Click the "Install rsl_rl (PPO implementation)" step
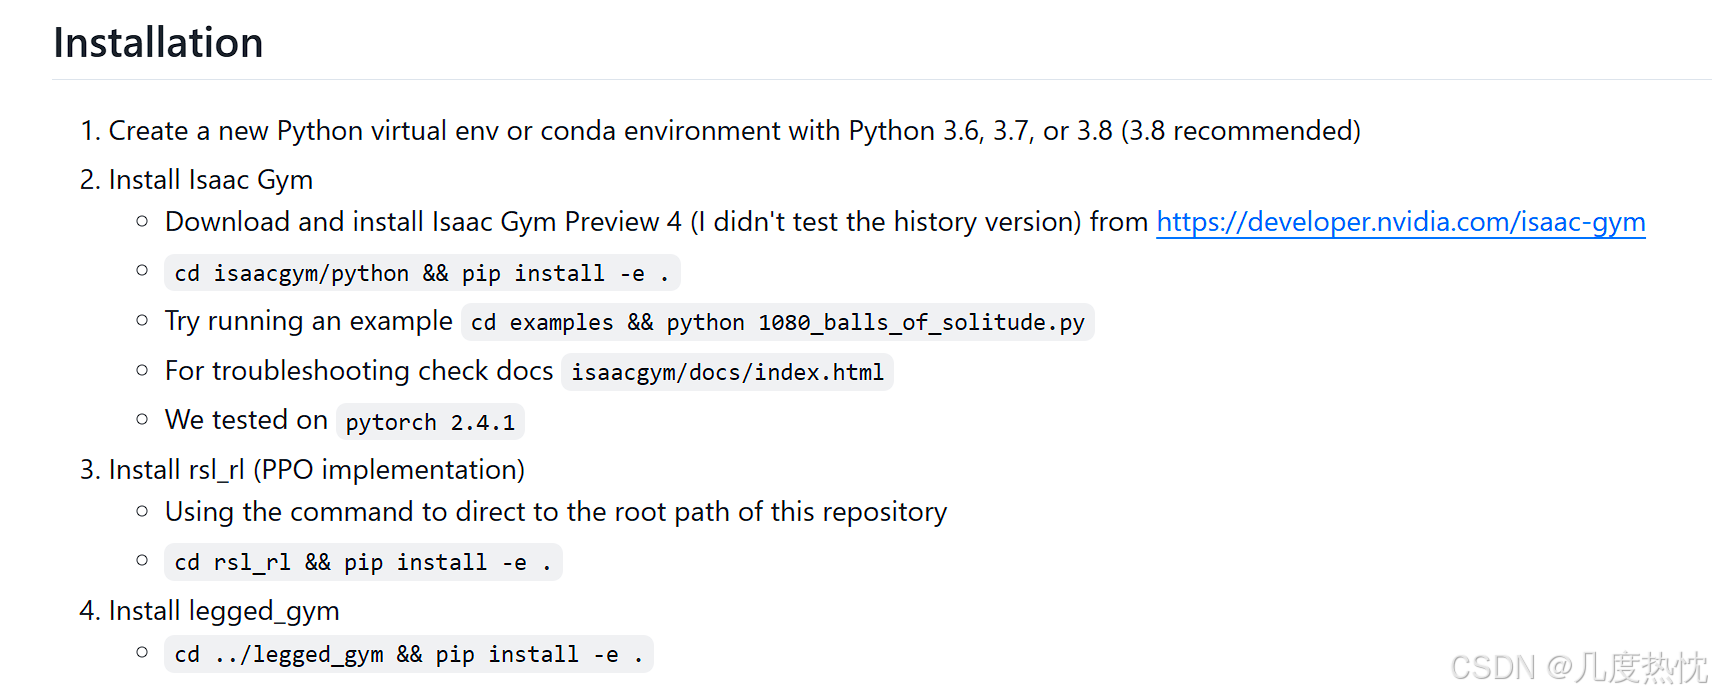 [x=316, y=470]
